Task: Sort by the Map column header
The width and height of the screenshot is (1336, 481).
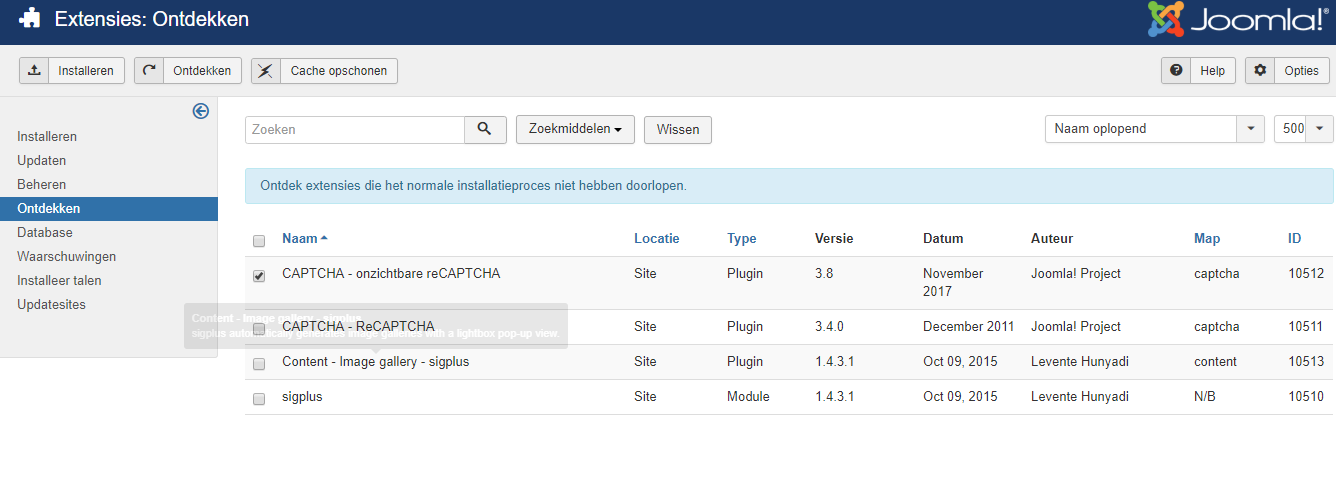Action: 1207,239
